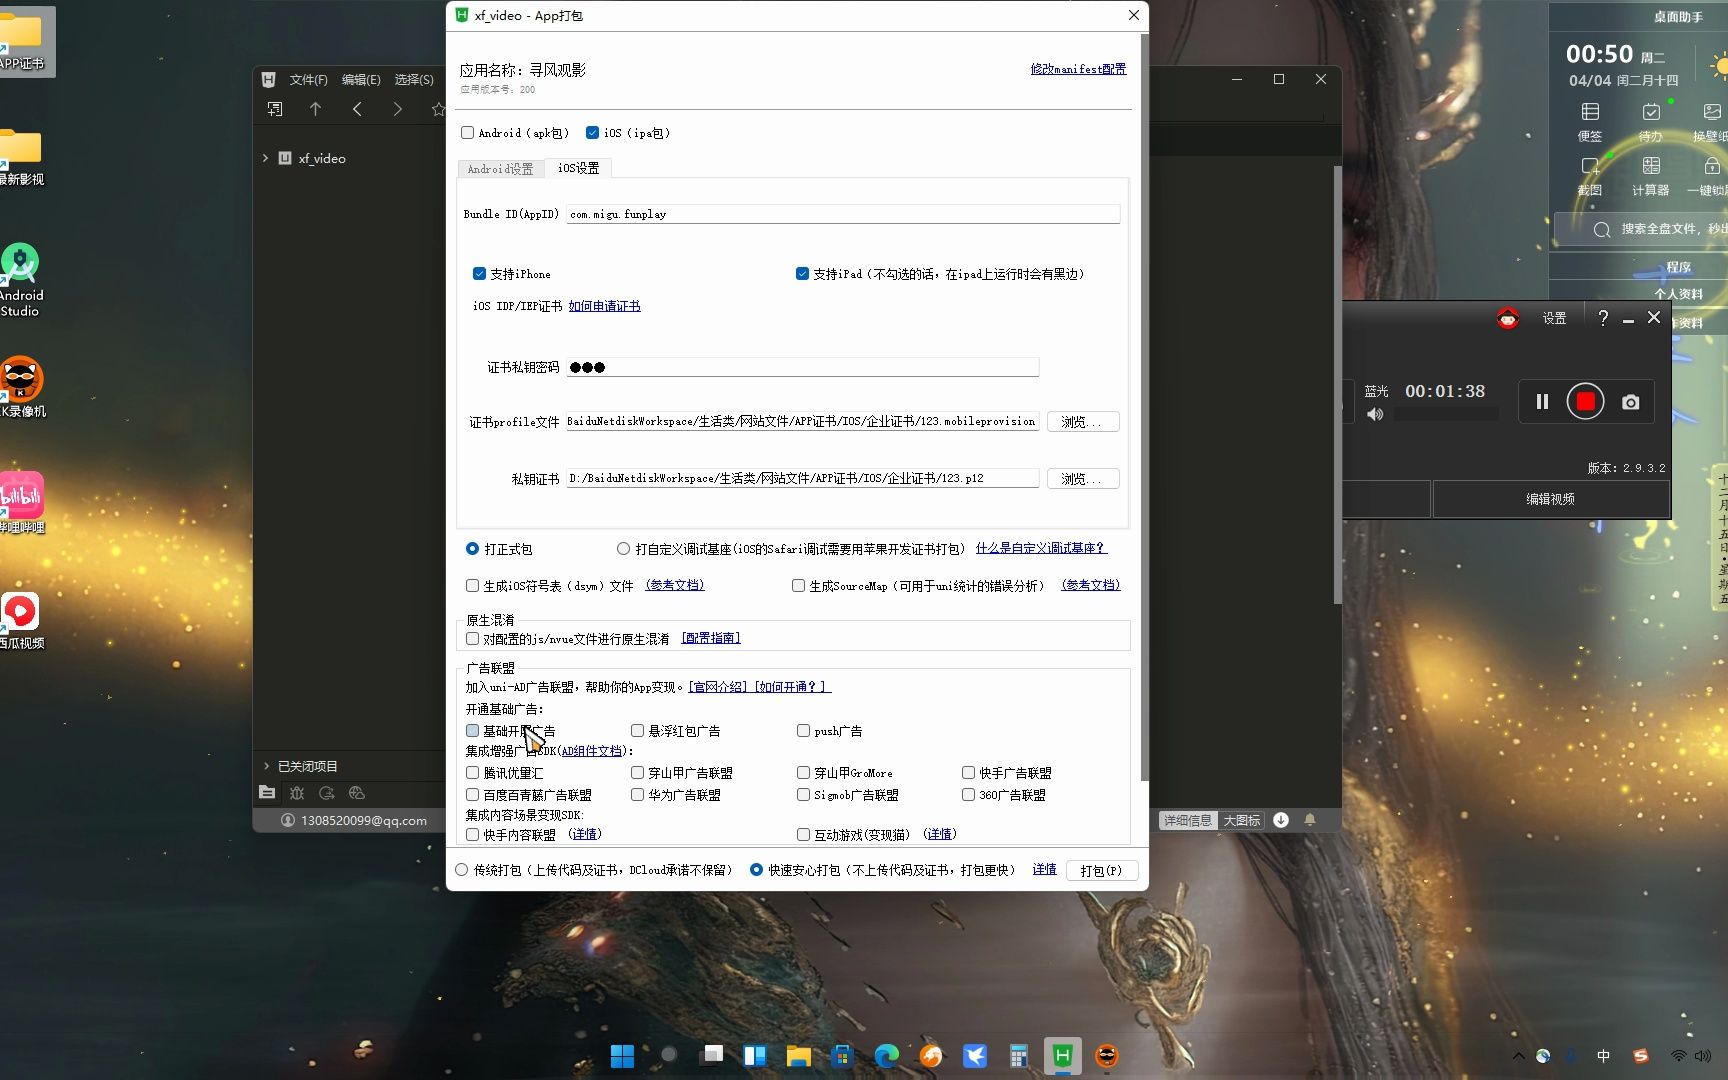The height and width of the screenshot is (1080, 1728).
Task: Open the 文件(F) menu in HBuilderX
Action: click(308, 79)
